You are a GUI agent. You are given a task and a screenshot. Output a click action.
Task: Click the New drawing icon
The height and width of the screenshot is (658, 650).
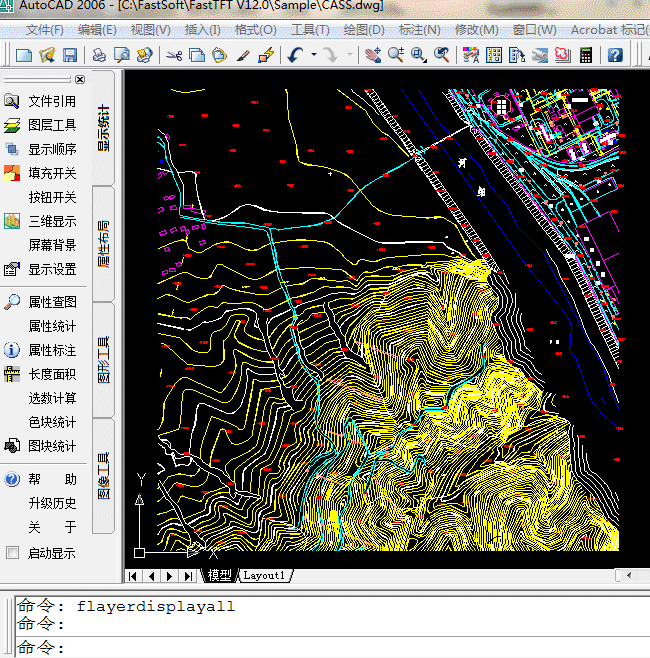(x=23, y=55)
